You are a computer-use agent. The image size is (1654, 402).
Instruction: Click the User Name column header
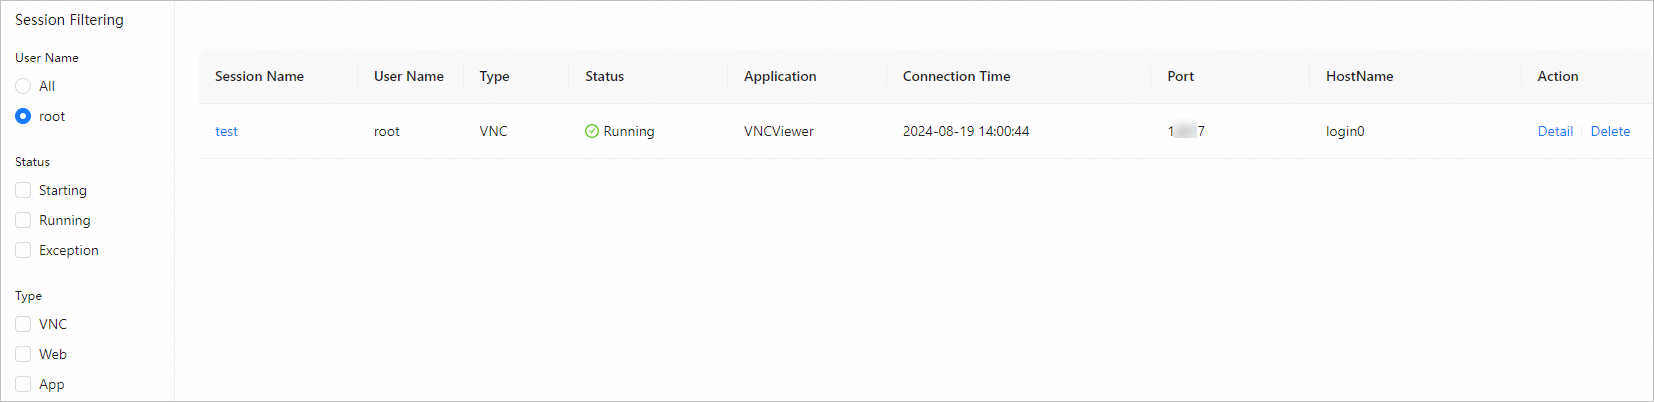point(408,76)
